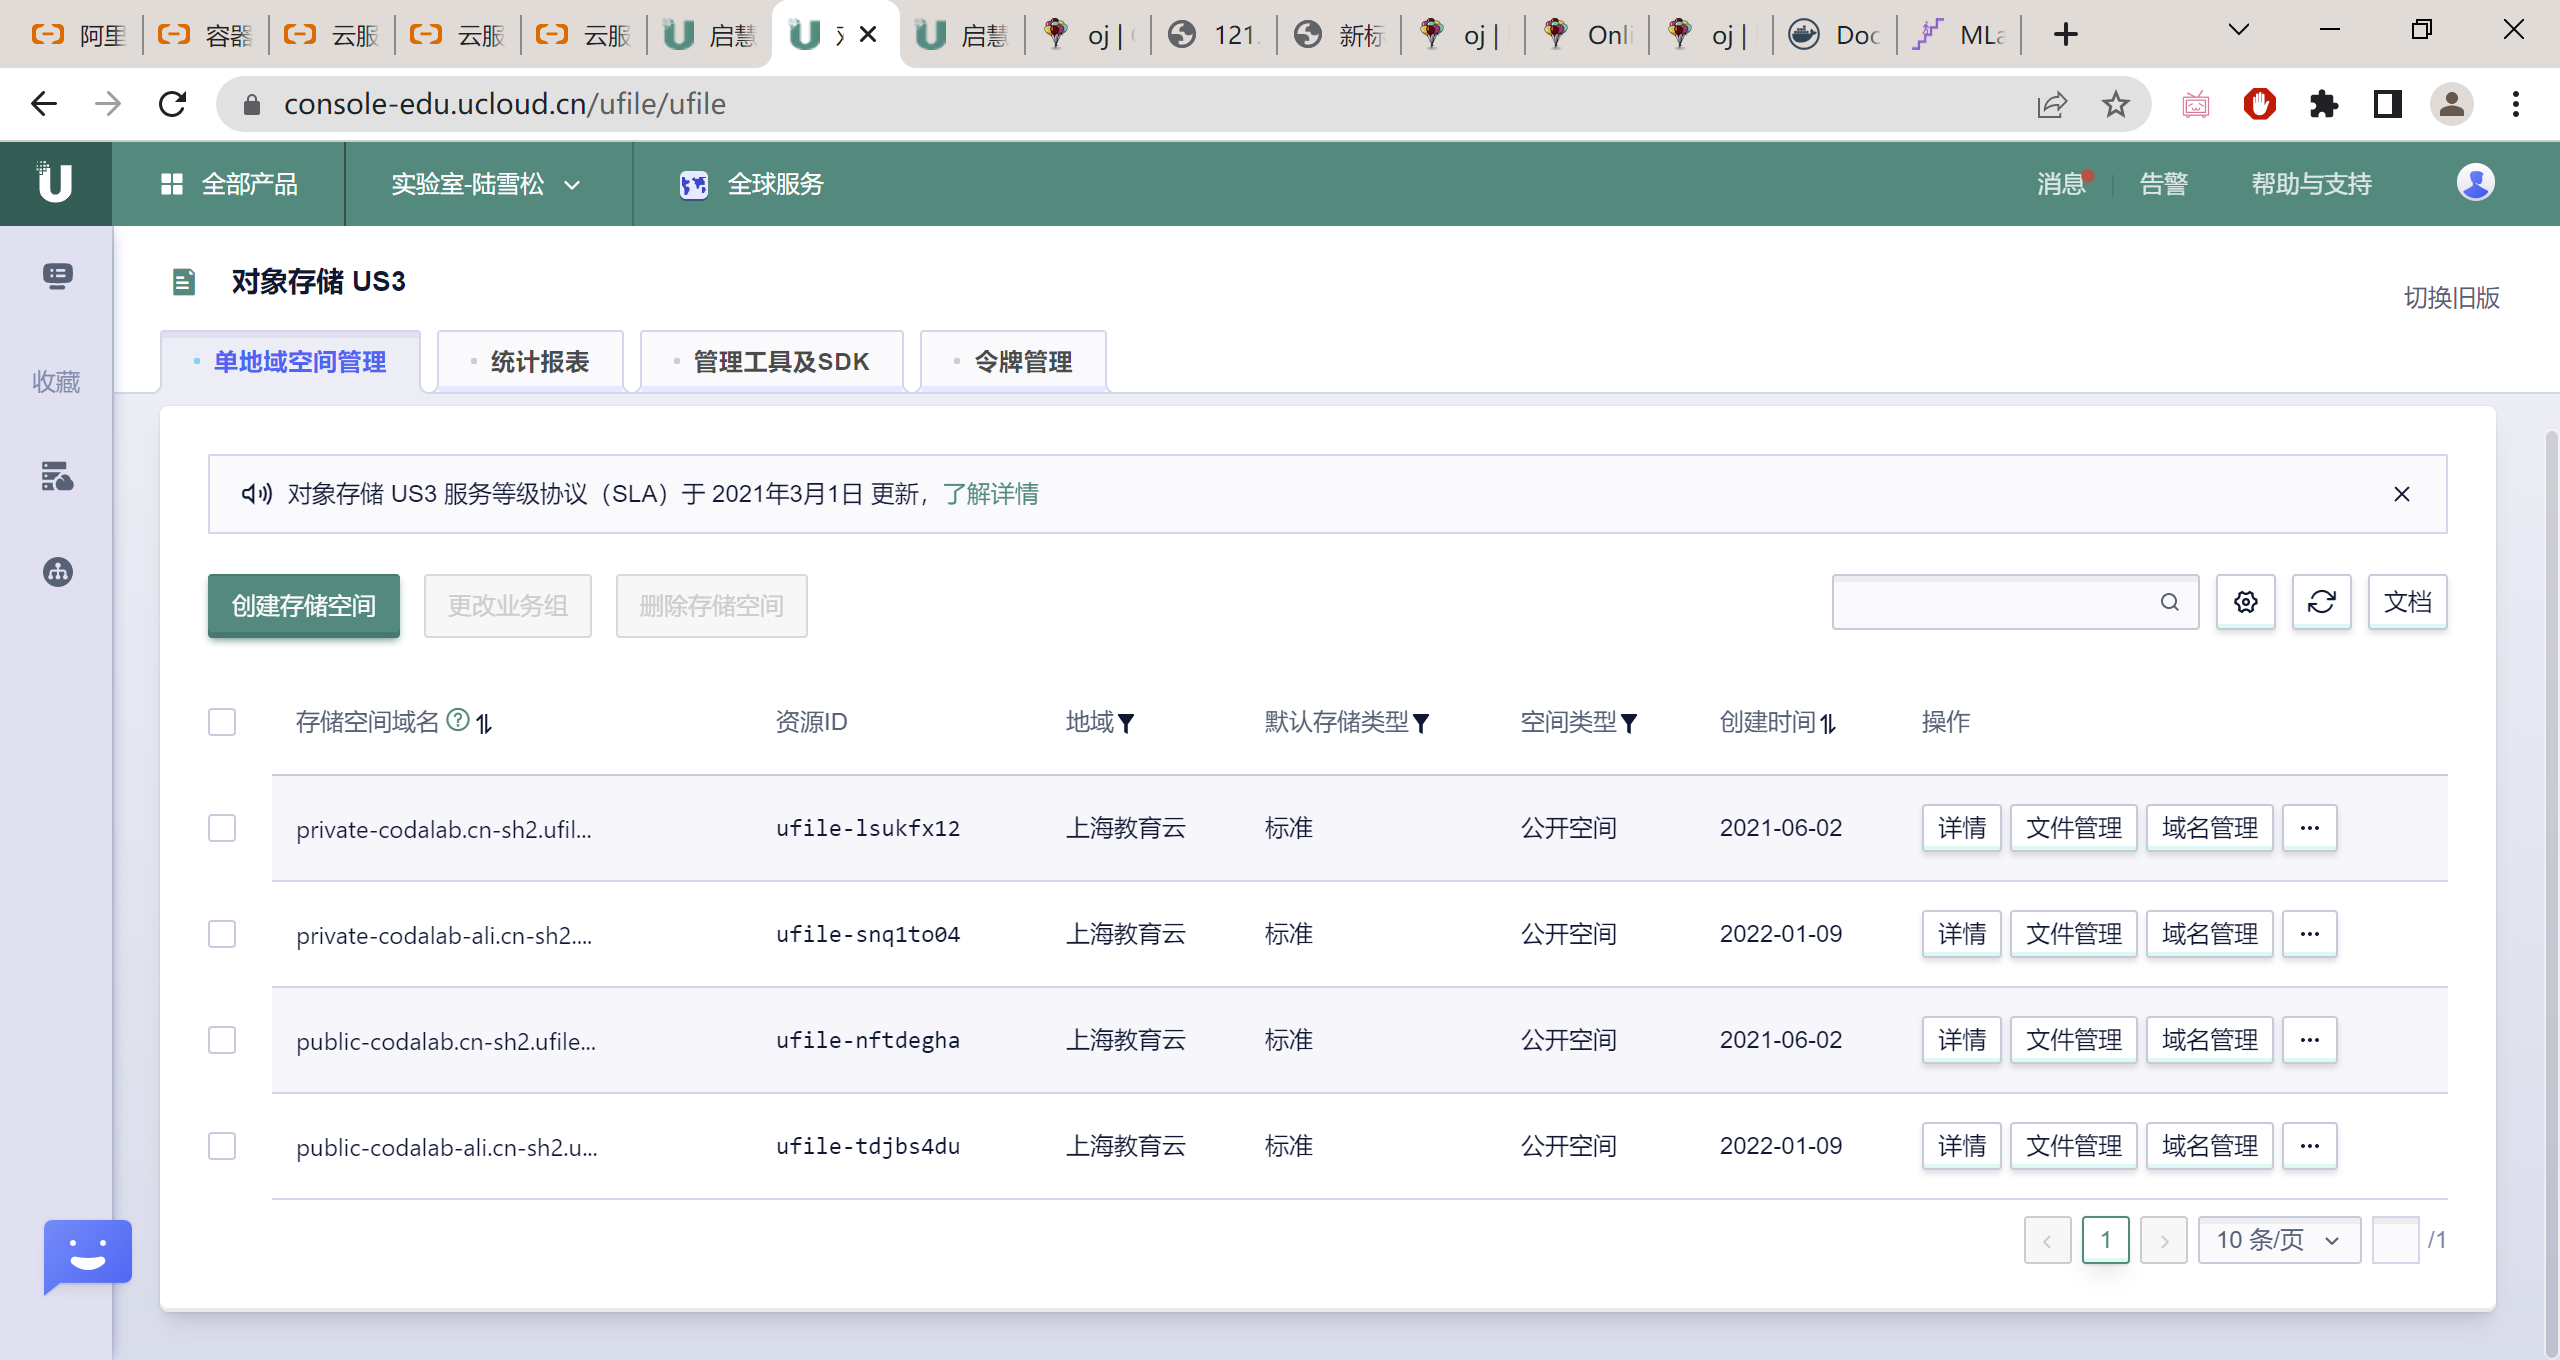This screenshot has height=1360, width=2560.
Task: Open the network topology sidebar icon
Action: (x=57, y=572)
